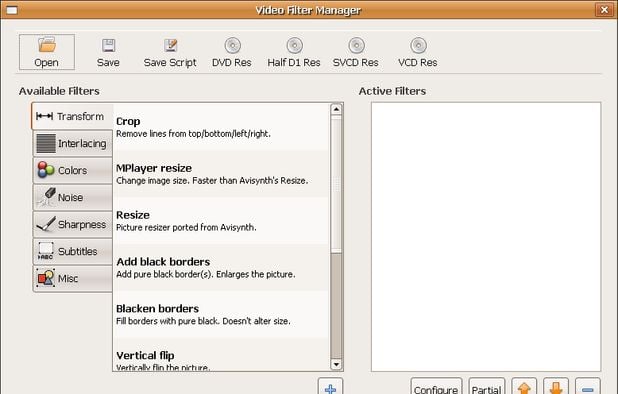Apply the VCD Res preset
The height and width of the screenshot is (394, 618).
(418, 52)
